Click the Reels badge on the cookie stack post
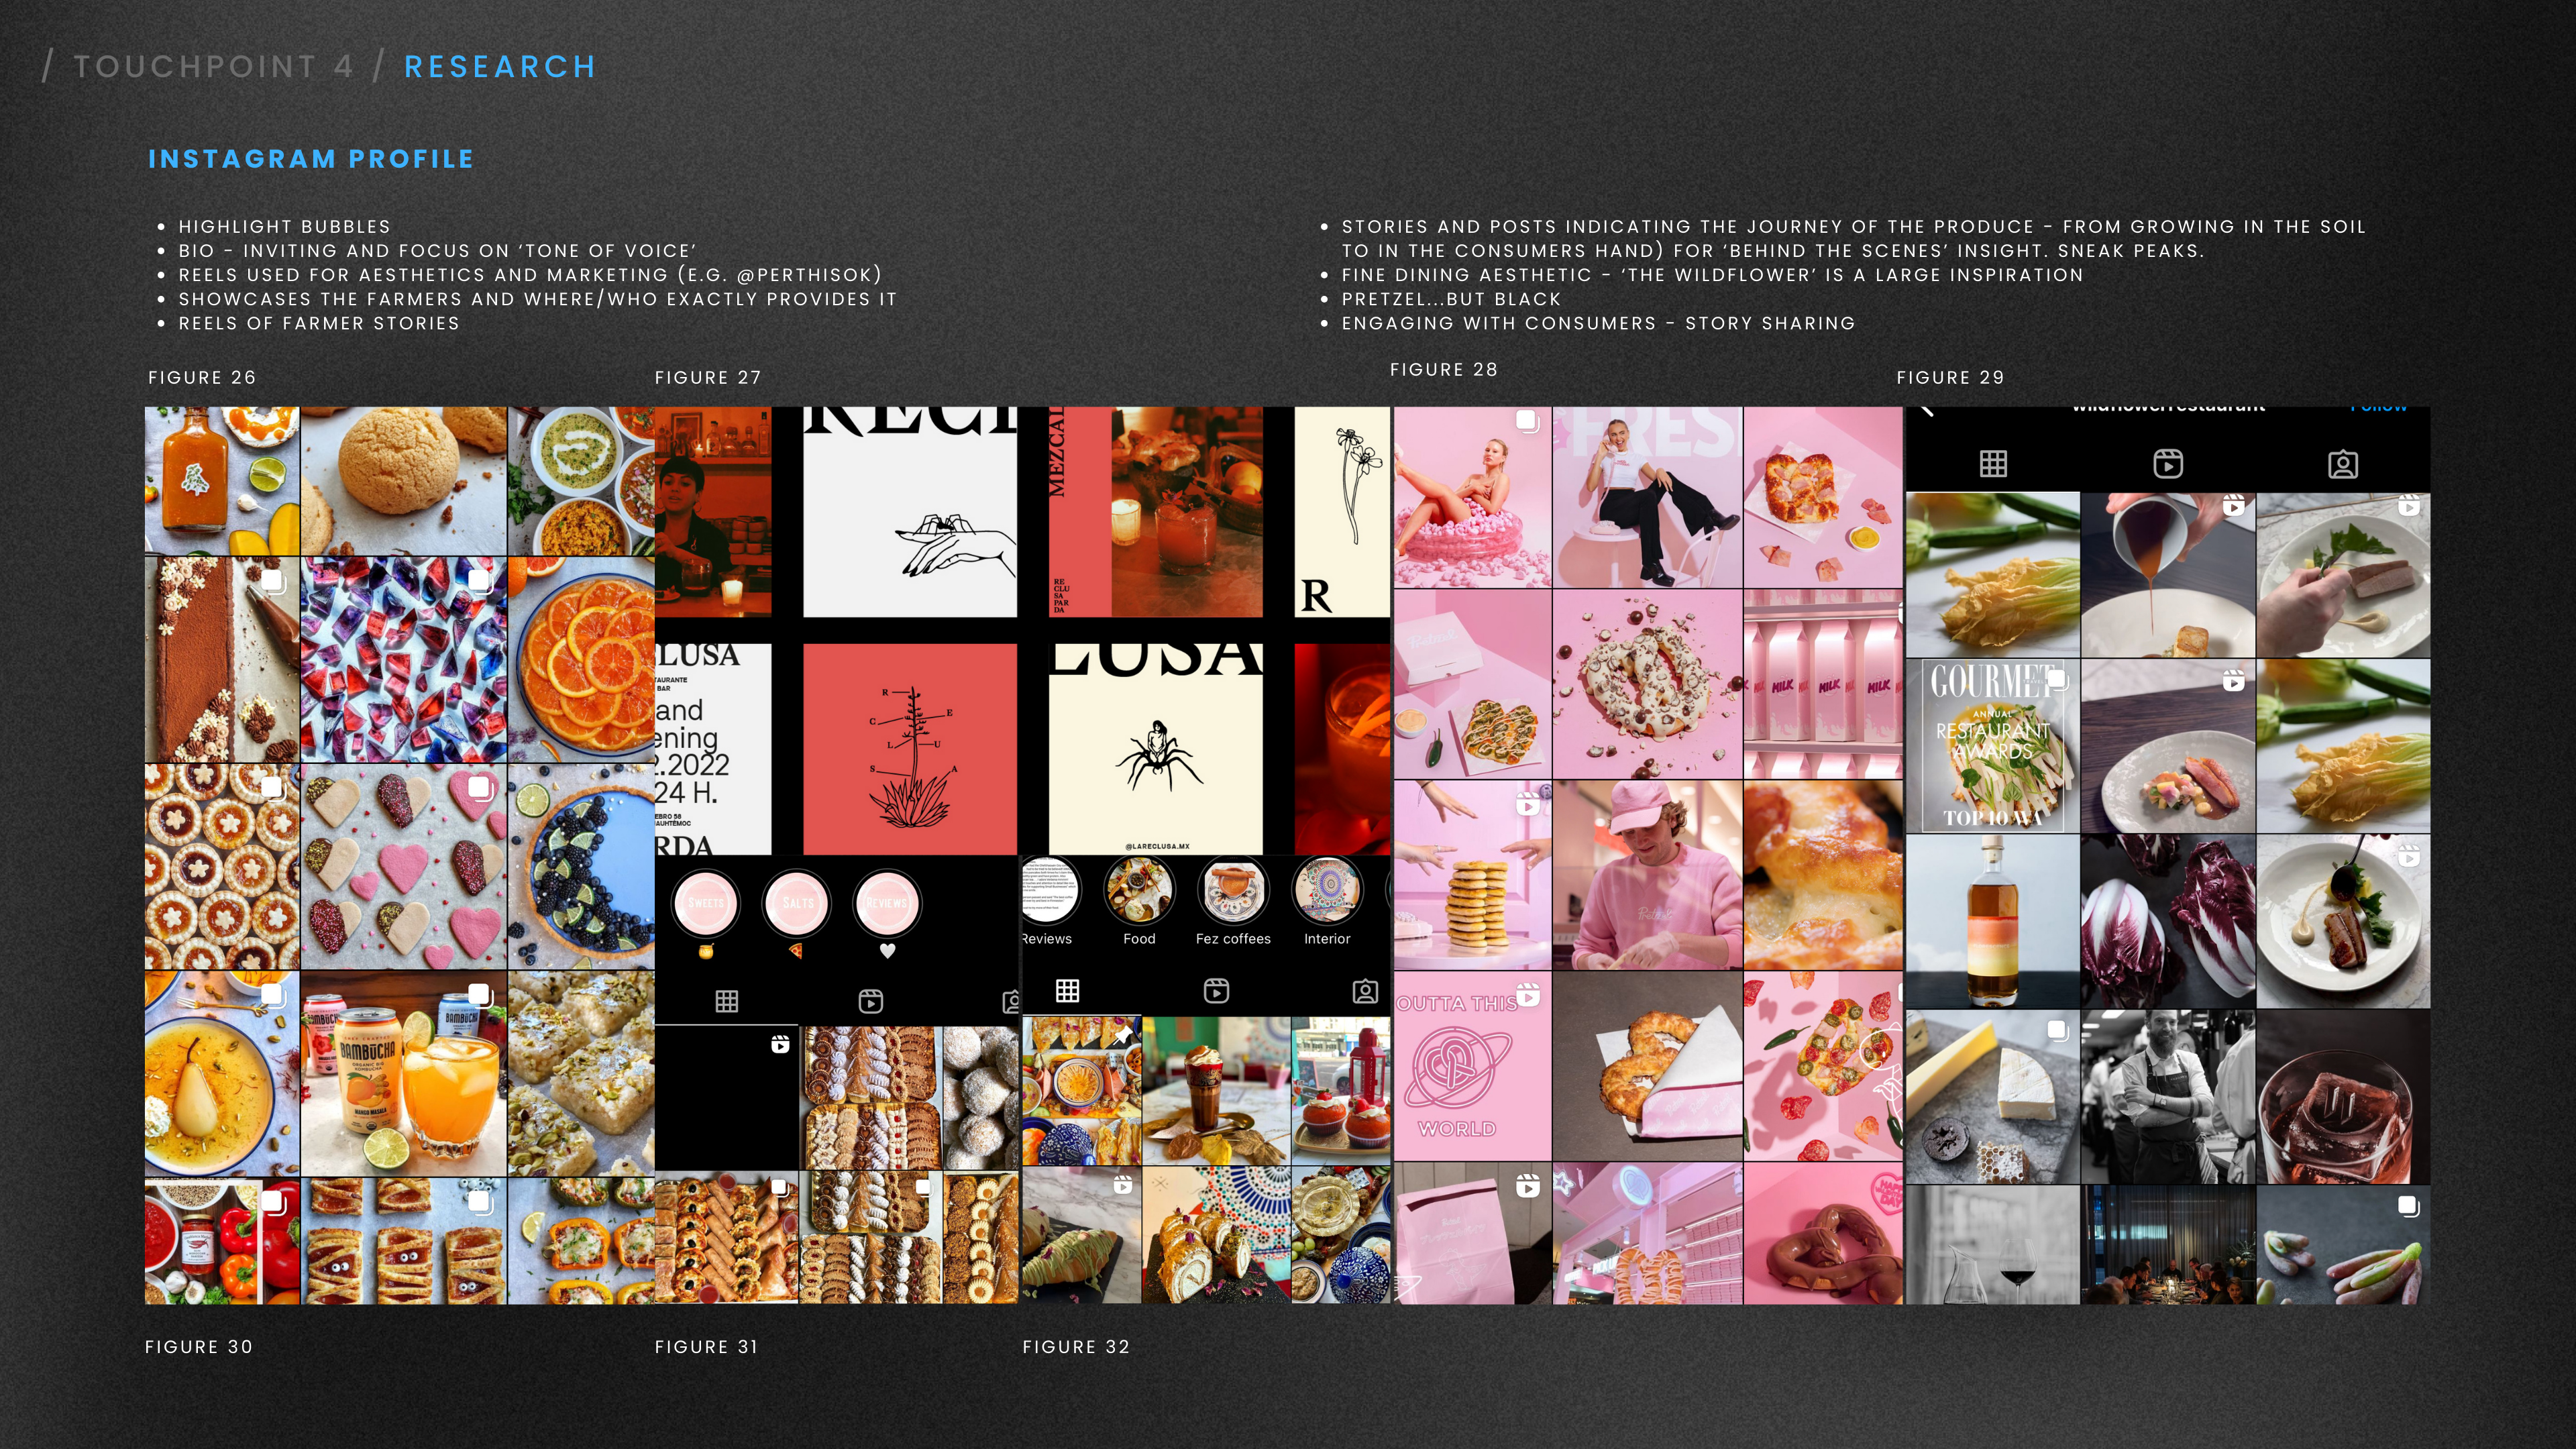The height and width of the screenshot is (1449, 2576). [1528, 803]
